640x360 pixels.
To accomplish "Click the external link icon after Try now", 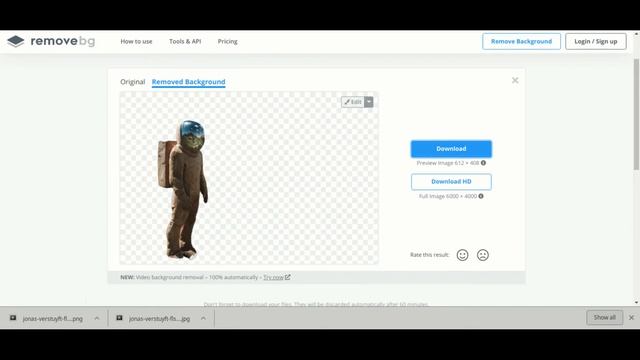I will pyautogui.click(x=287, y=277).
